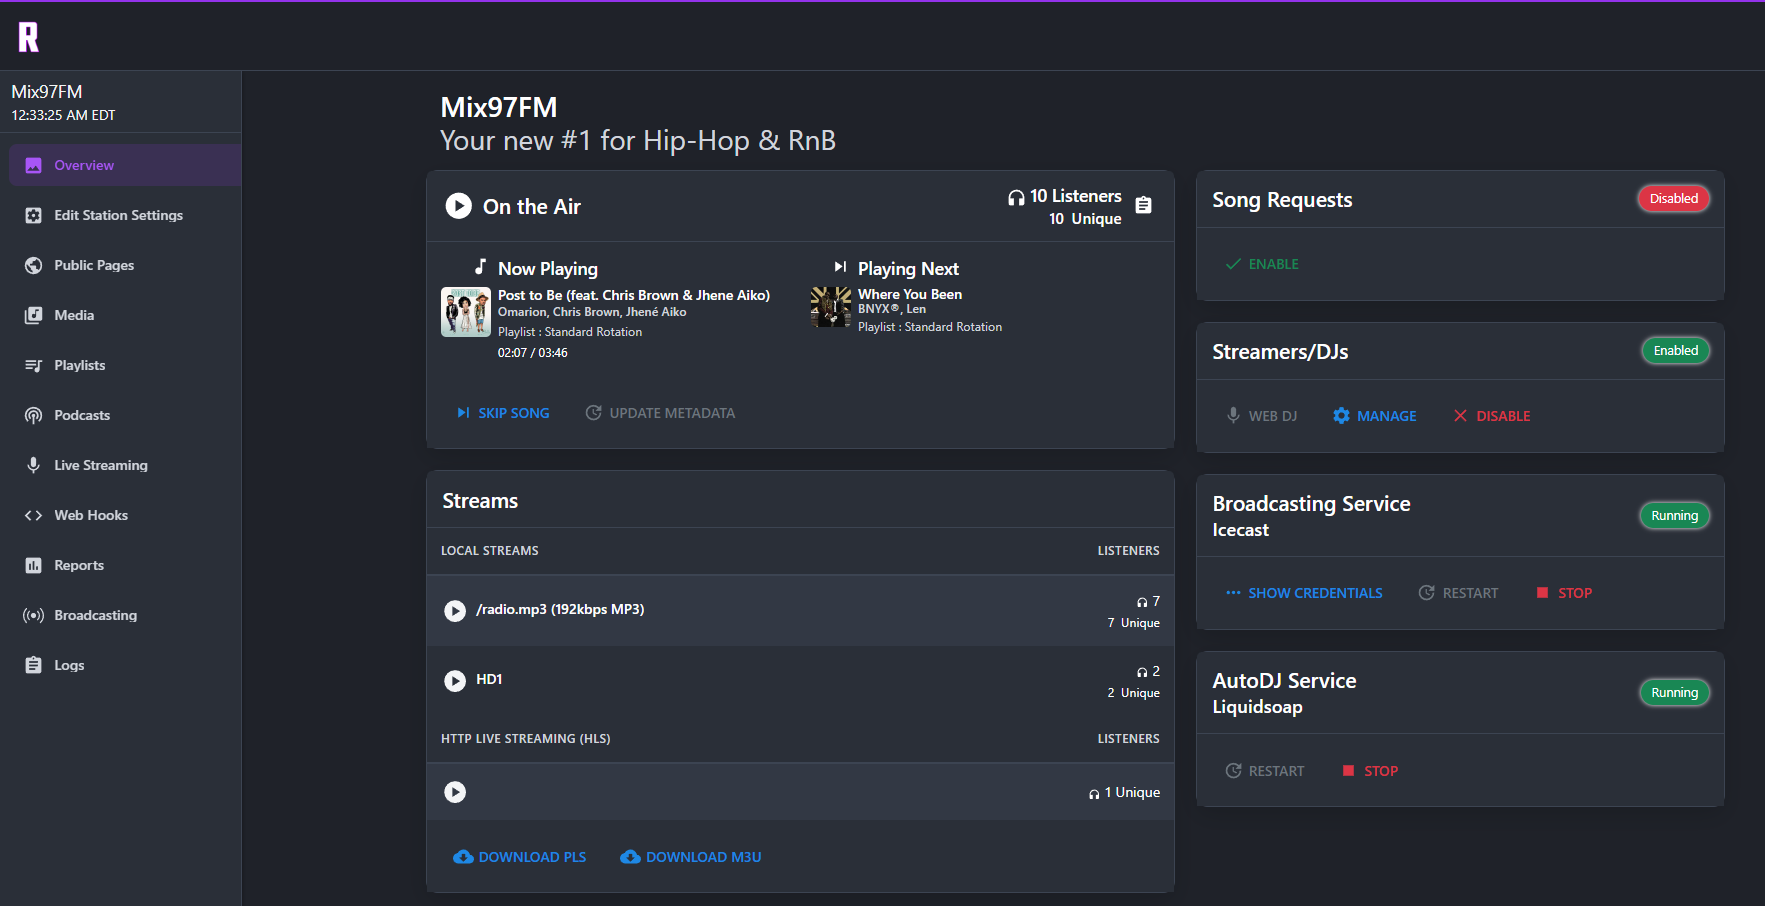Download the M3U playlist file
The image size is (1765, 906).
(x=691, y=857)
